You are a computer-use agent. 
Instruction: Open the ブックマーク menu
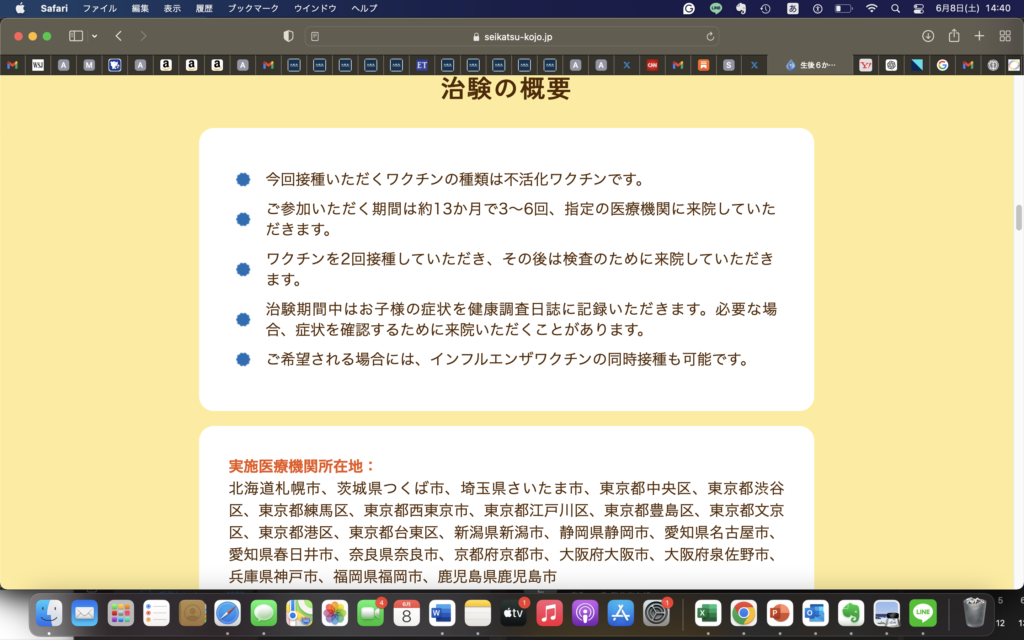pyautogui.click(x=253, y=8)
